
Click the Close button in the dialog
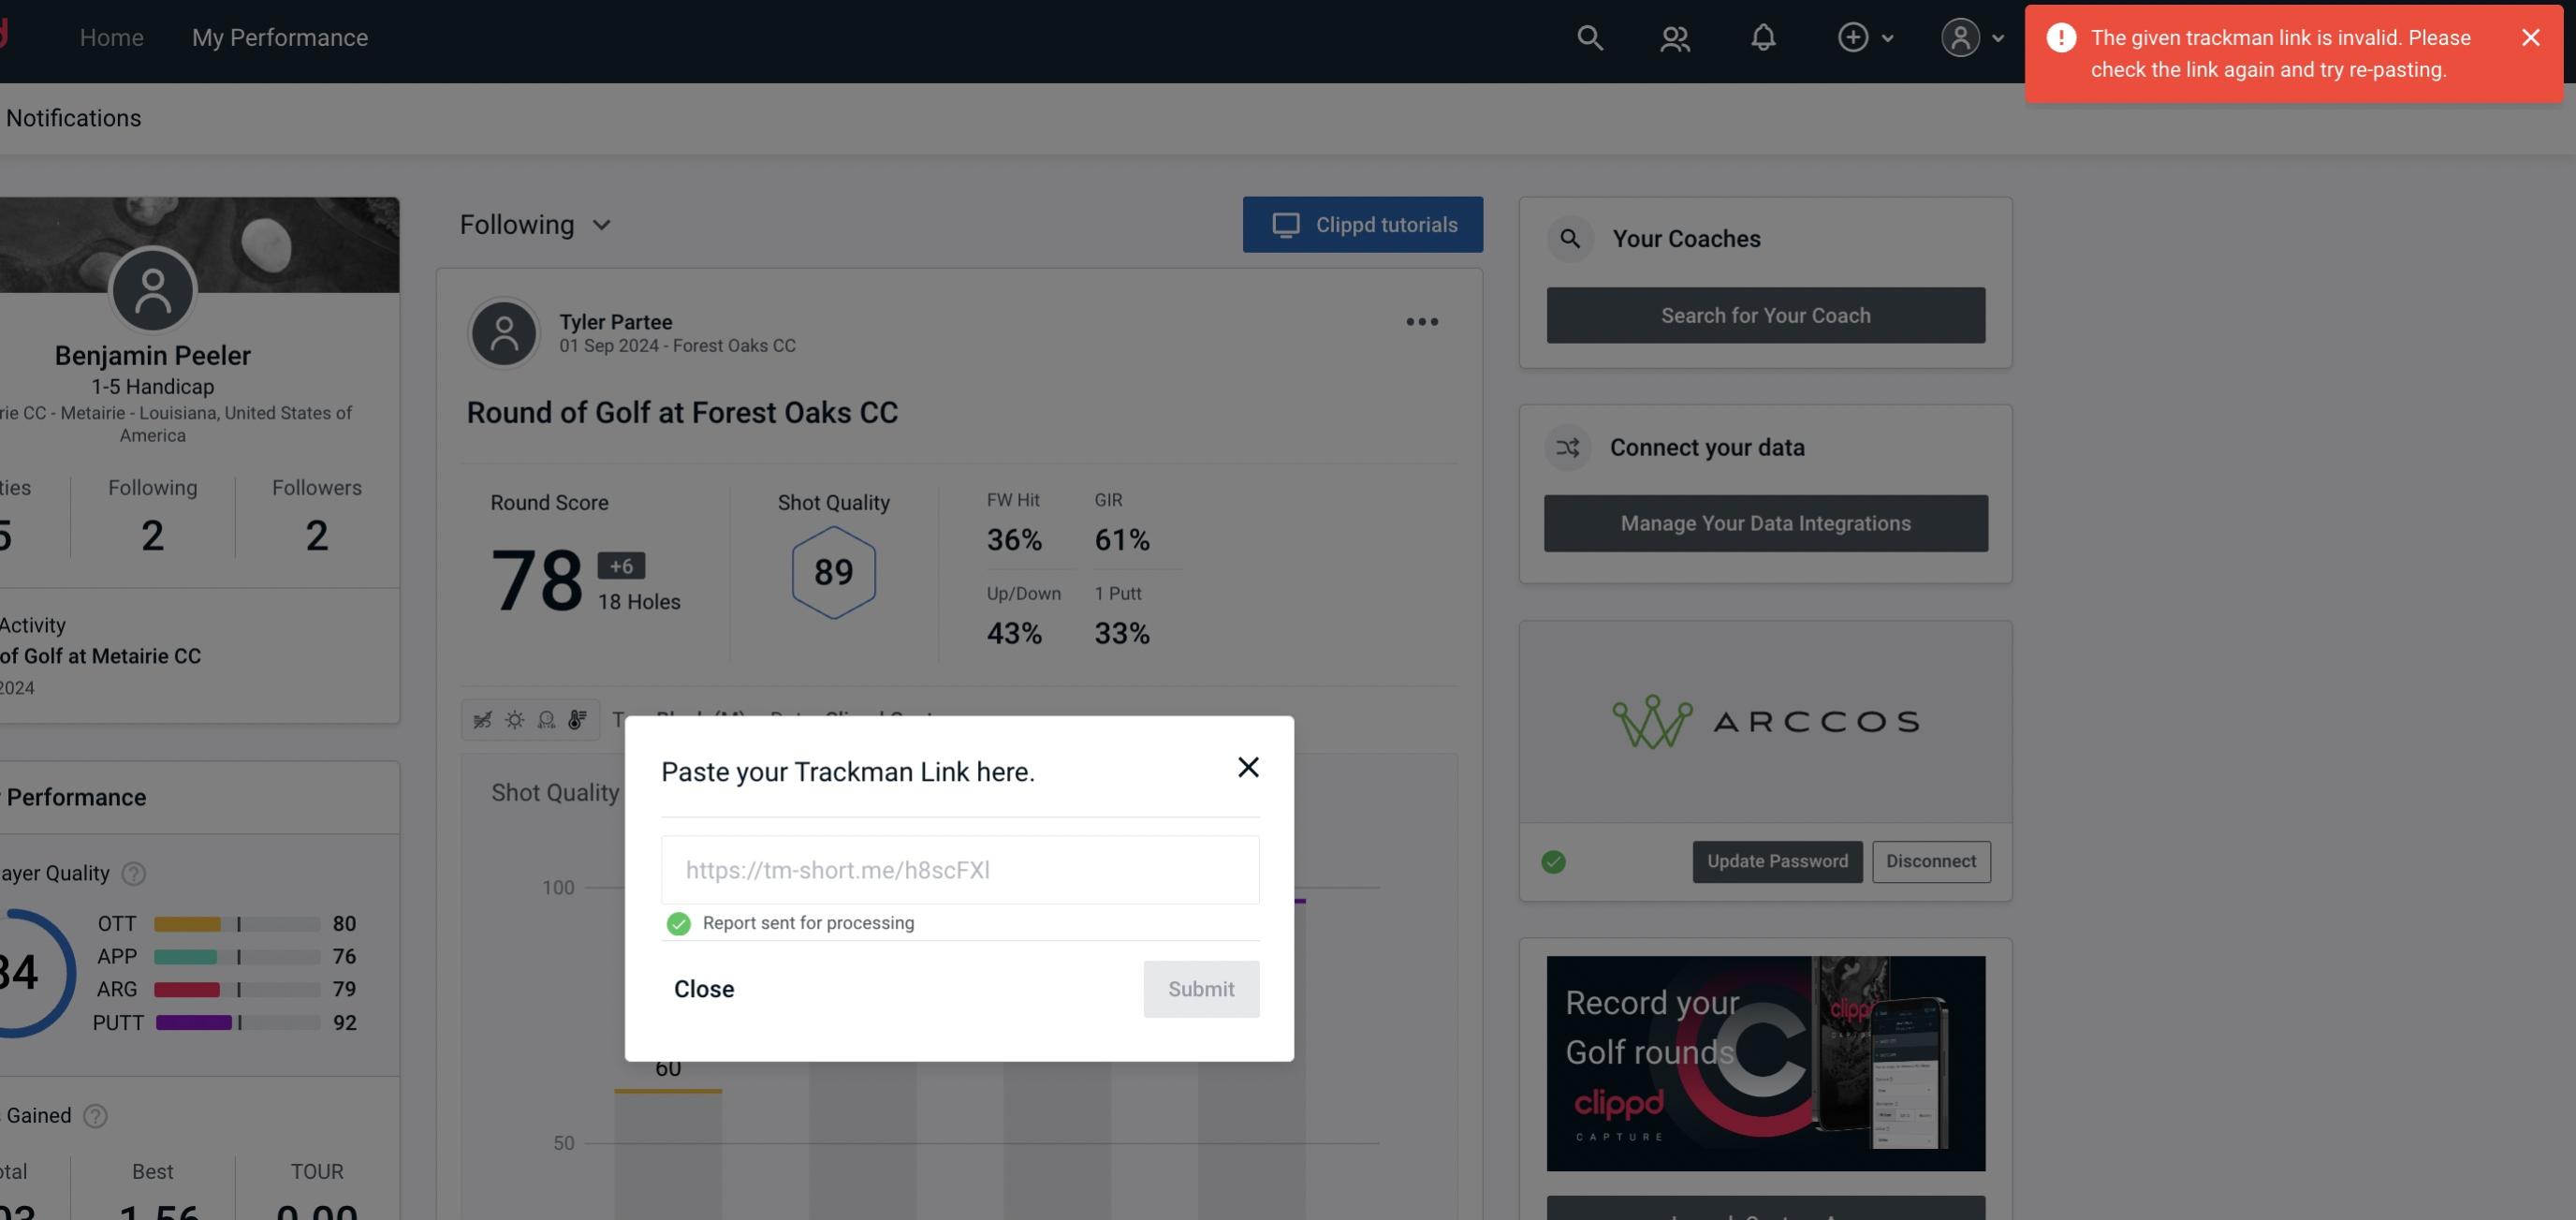pyautogui.click(x=703, y=988)
